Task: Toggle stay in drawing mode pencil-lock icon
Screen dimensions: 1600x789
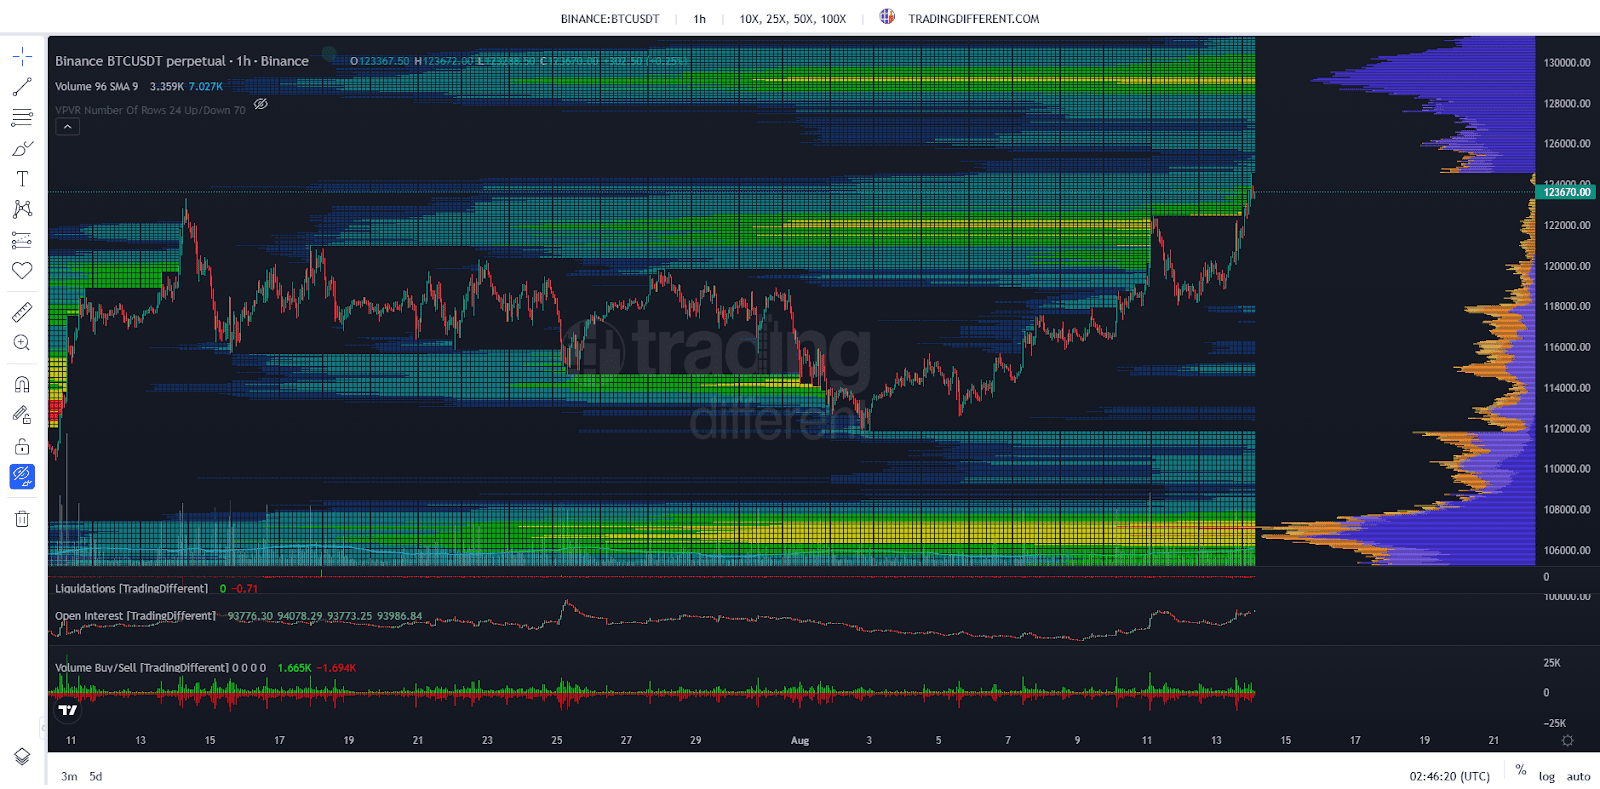Action: 22,415
